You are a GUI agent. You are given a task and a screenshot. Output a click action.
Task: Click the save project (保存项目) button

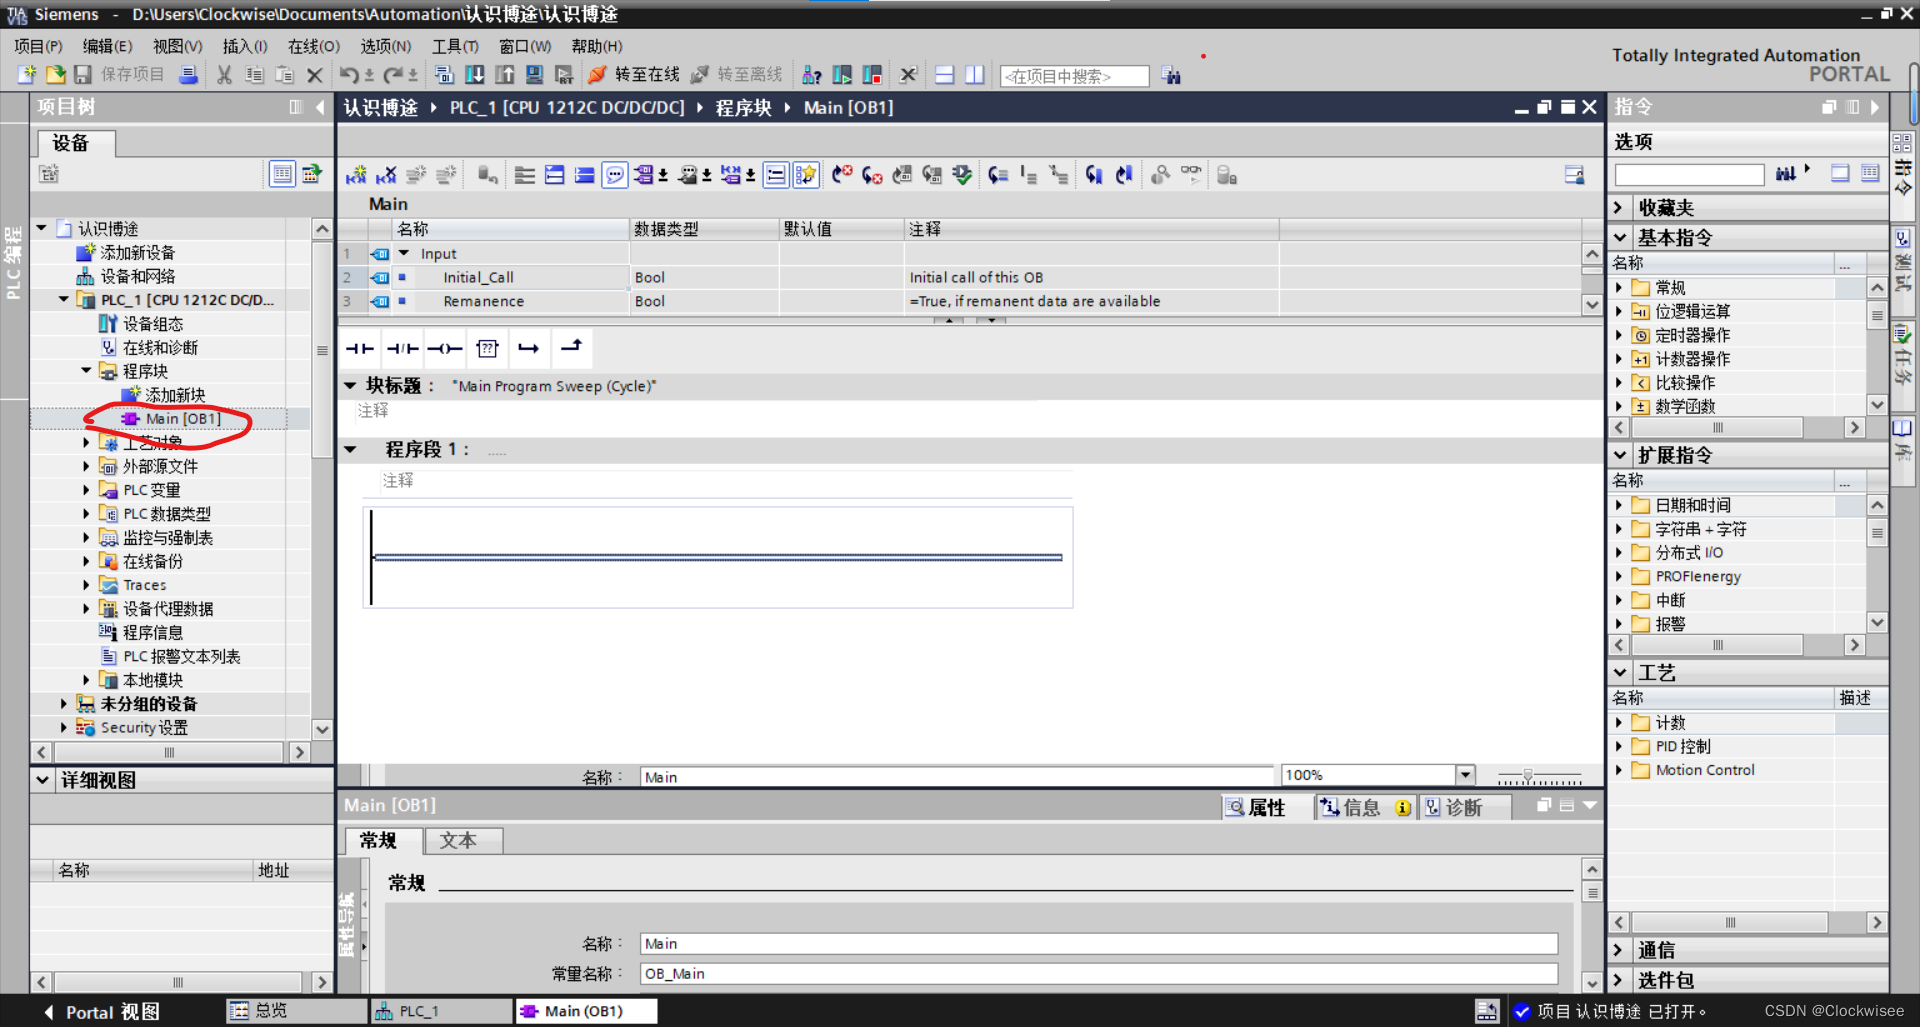tap(119, 75)
